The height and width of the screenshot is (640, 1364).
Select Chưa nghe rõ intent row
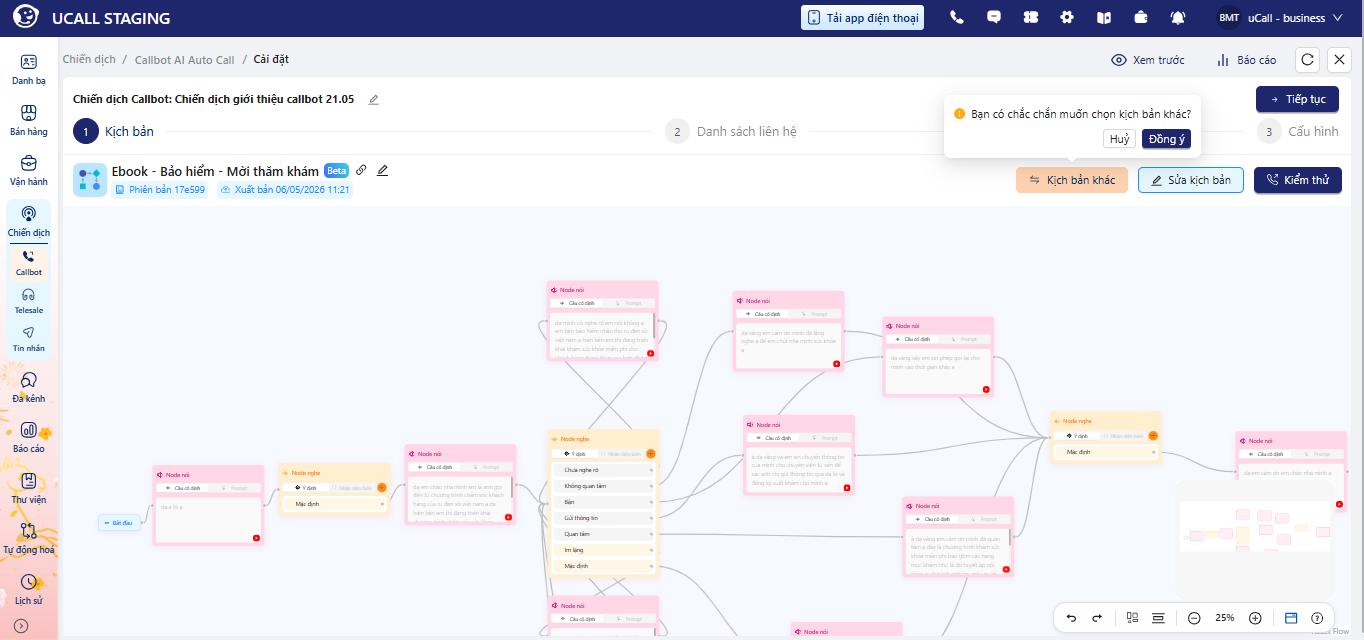(x=603, y=469)
